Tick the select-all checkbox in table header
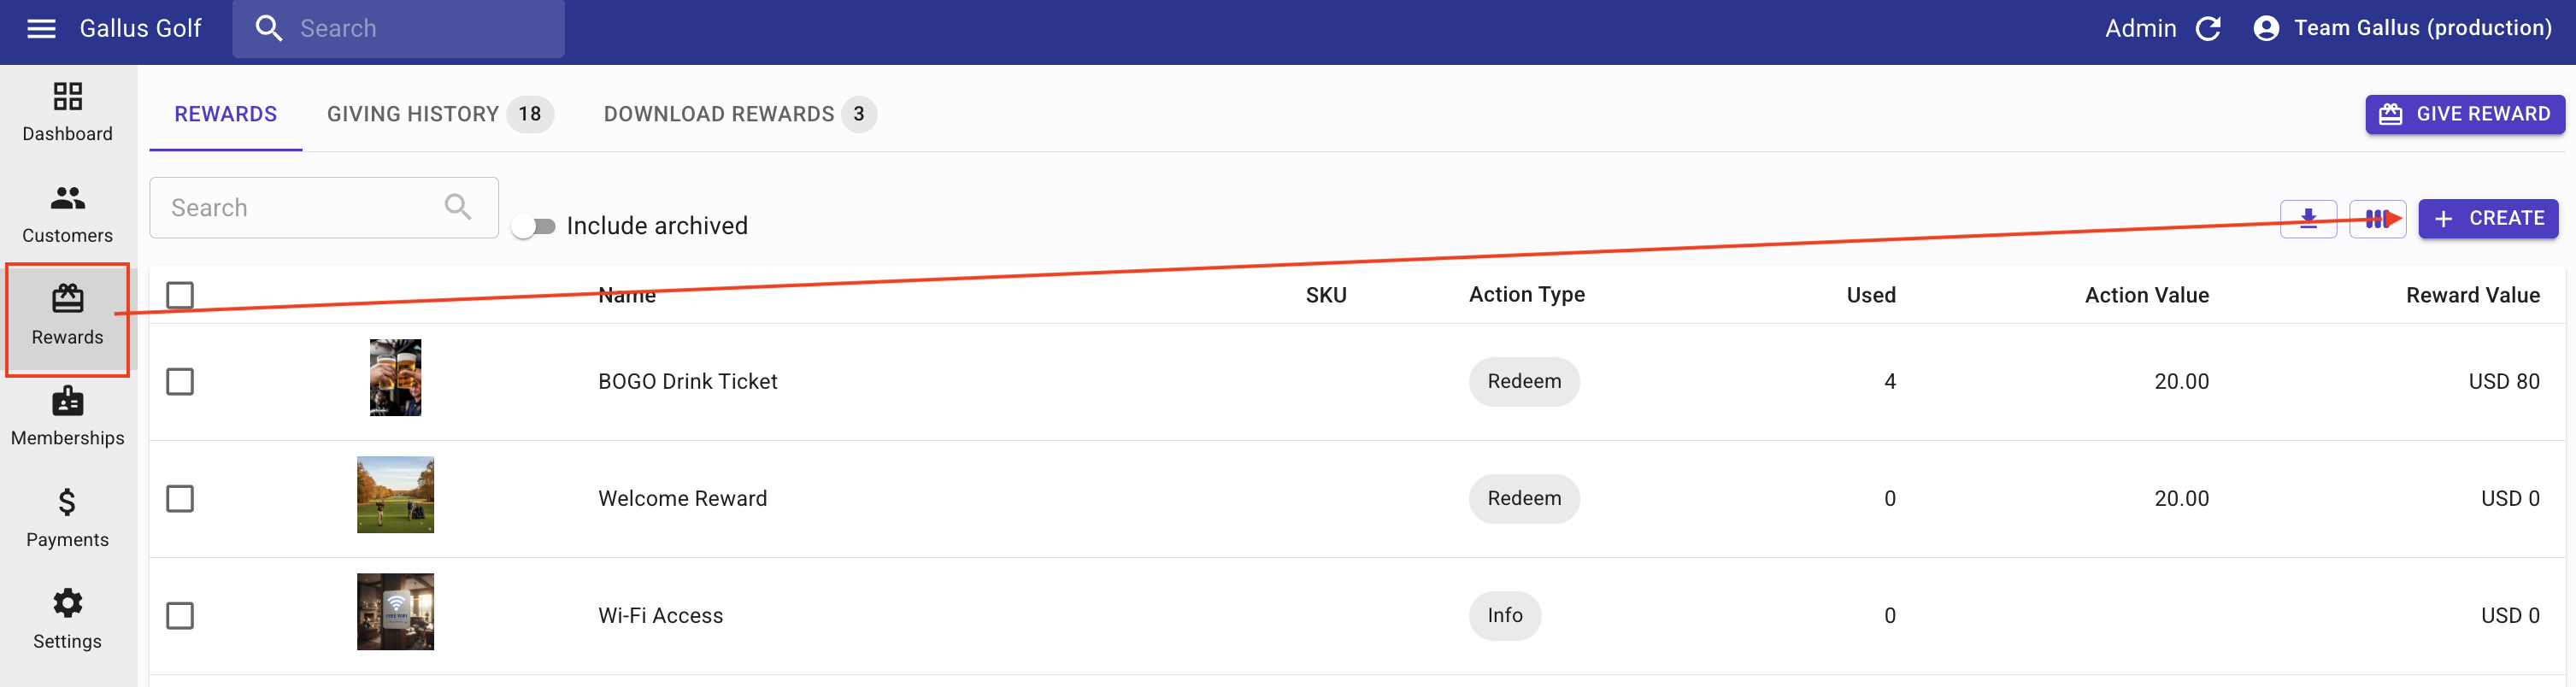 [x=180, y=295]
